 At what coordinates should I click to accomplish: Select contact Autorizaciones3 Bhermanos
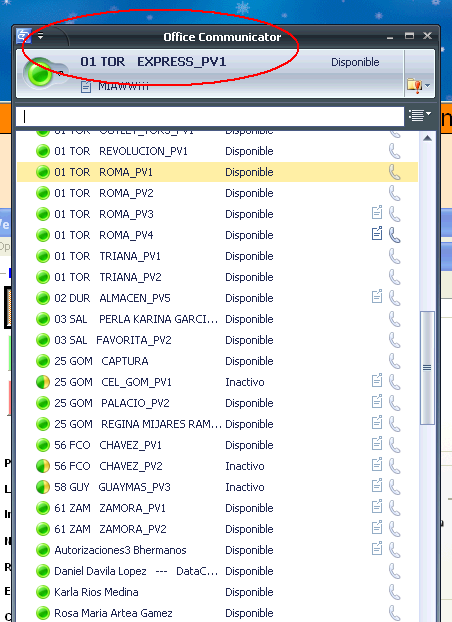tap(217, 551)
